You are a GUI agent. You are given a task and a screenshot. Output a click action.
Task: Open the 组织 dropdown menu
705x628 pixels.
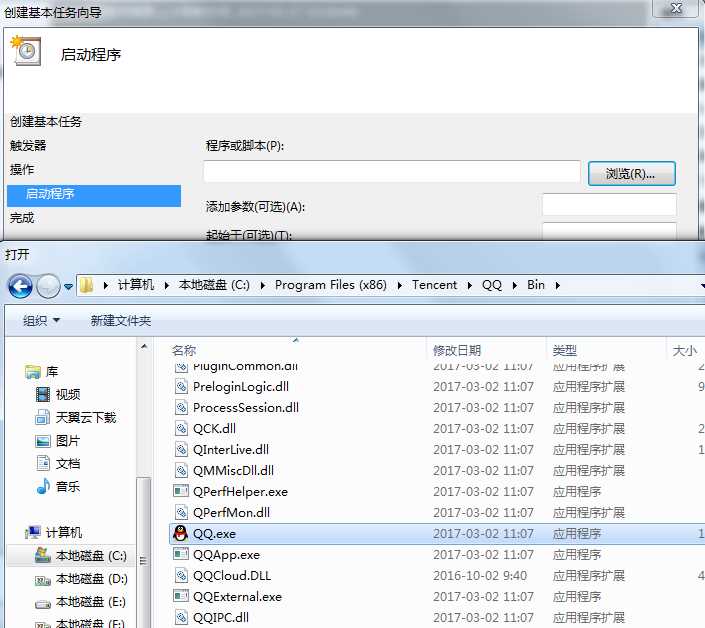(41, 321)
